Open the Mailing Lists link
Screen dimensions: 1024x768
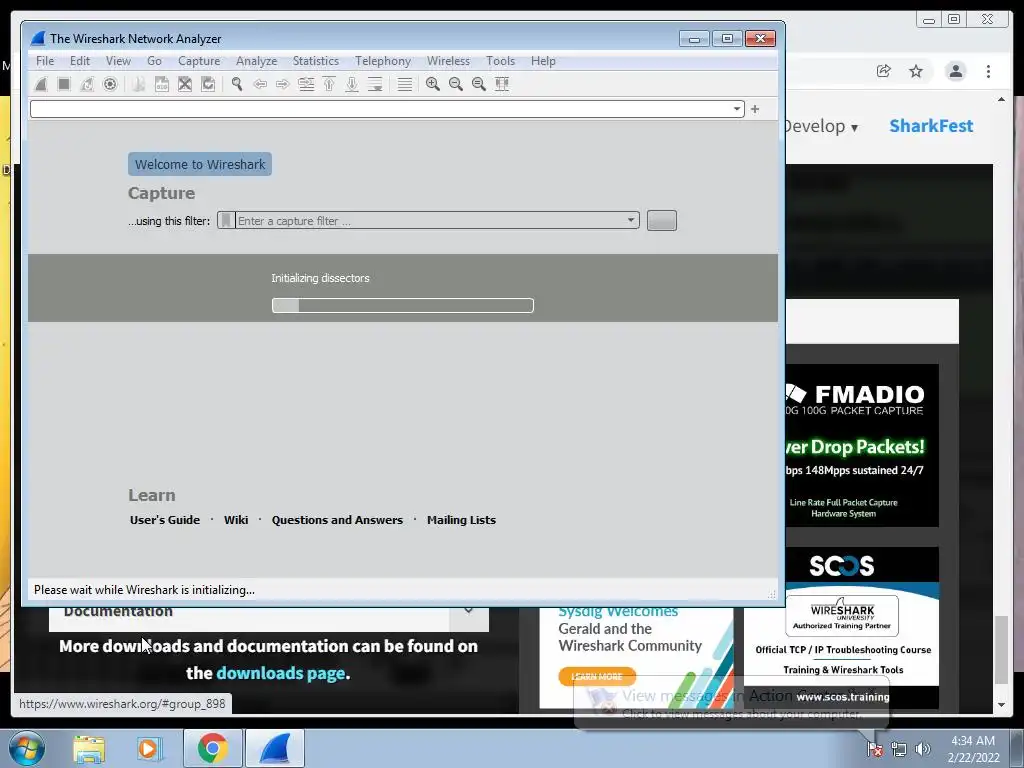coord(461,520)
